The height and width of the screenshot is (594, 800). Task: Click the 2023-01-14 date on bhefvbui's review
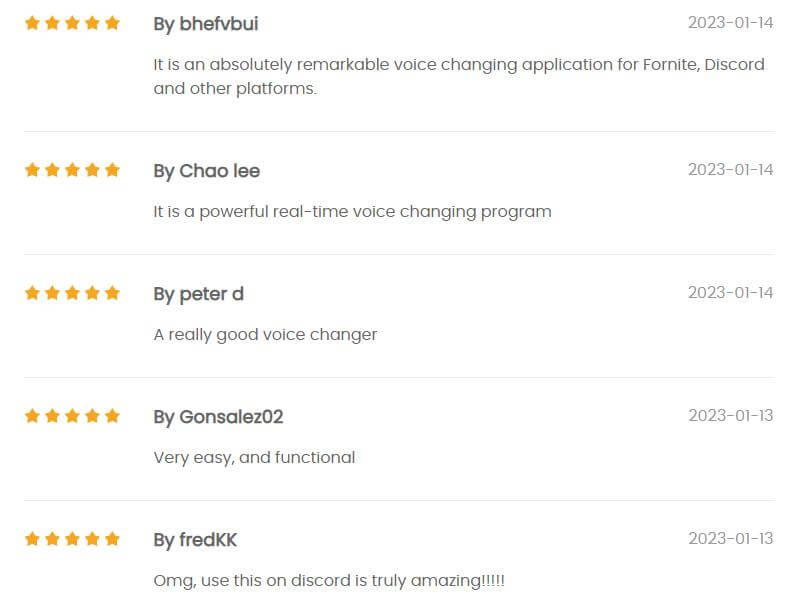pyautogui.click(x=730, y=23)
